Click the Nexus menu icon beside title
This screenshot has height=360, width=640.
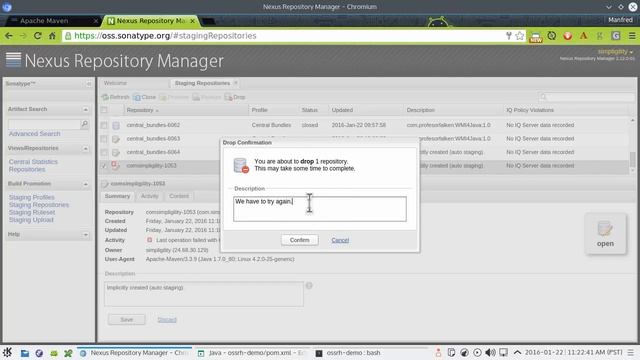click(x=13, y=60)
